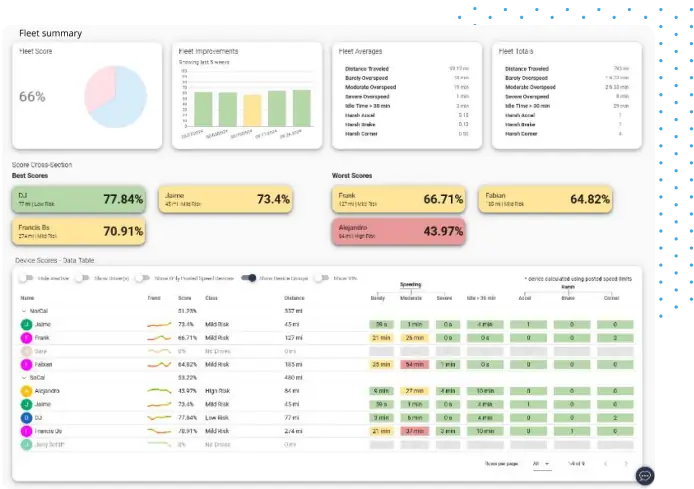Go to next page using arrow
This screenshot has height=489, width=694.
click(627, 464)
